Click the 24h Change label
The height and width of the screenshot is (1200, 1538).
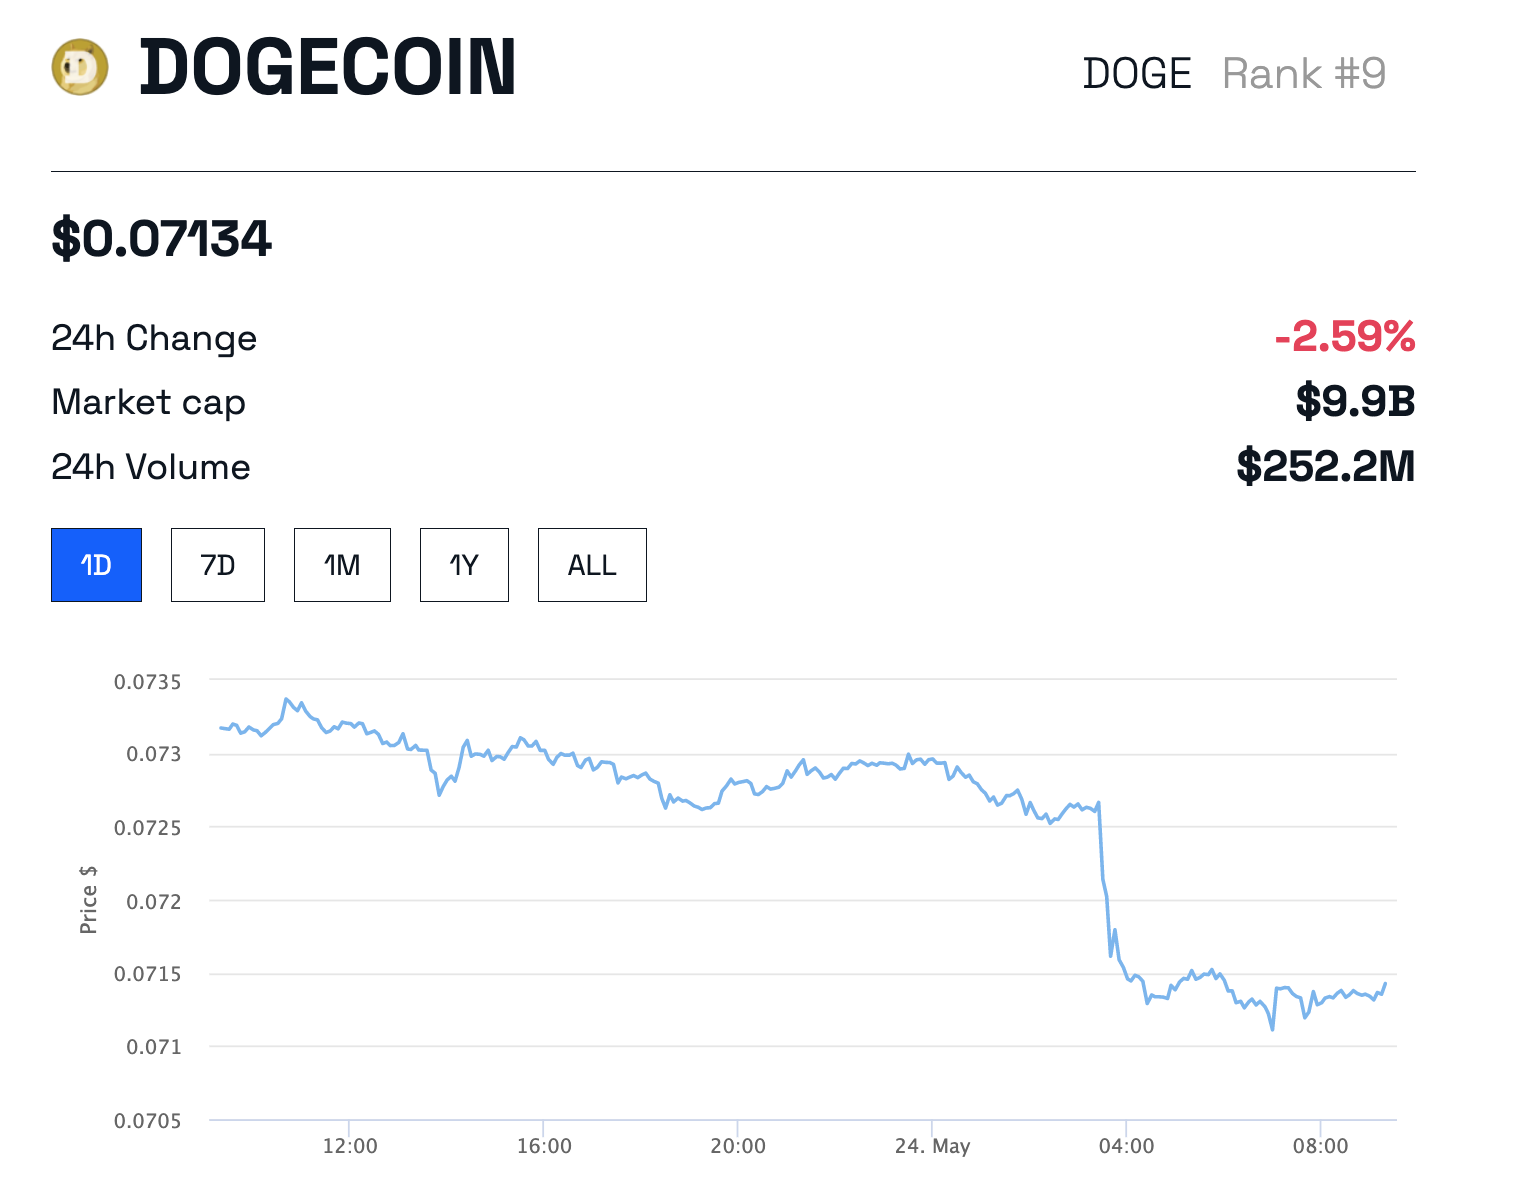coord(154,338)
